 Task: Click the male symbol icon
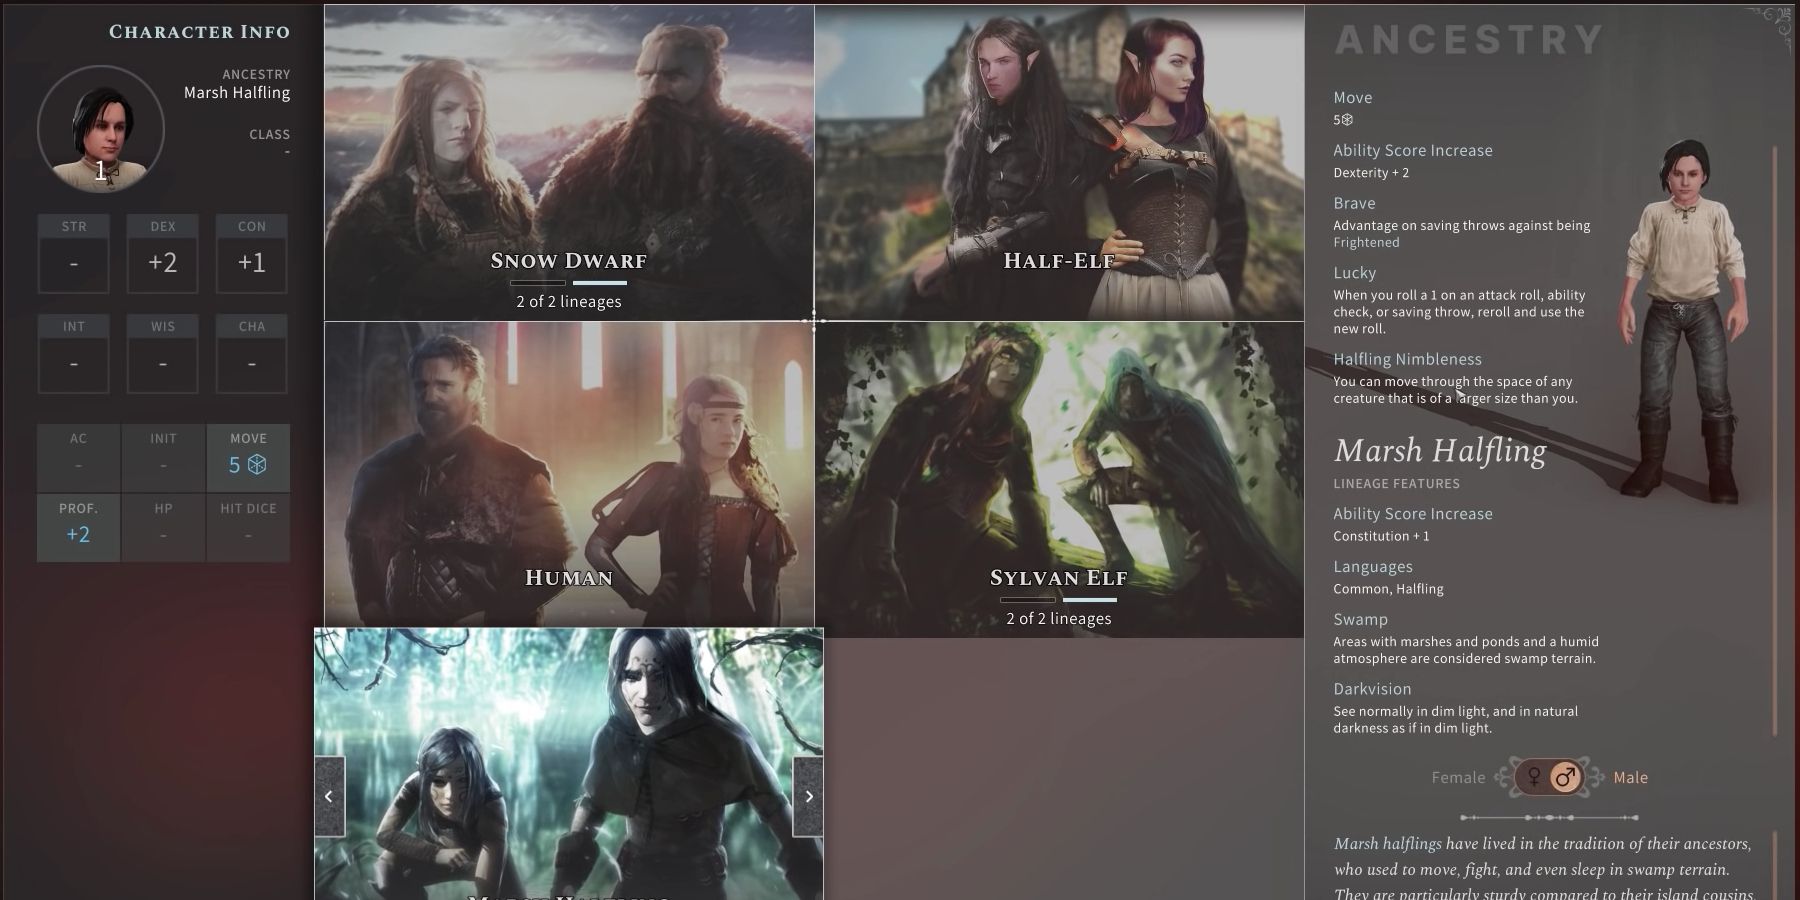[x=1566, y=777]
